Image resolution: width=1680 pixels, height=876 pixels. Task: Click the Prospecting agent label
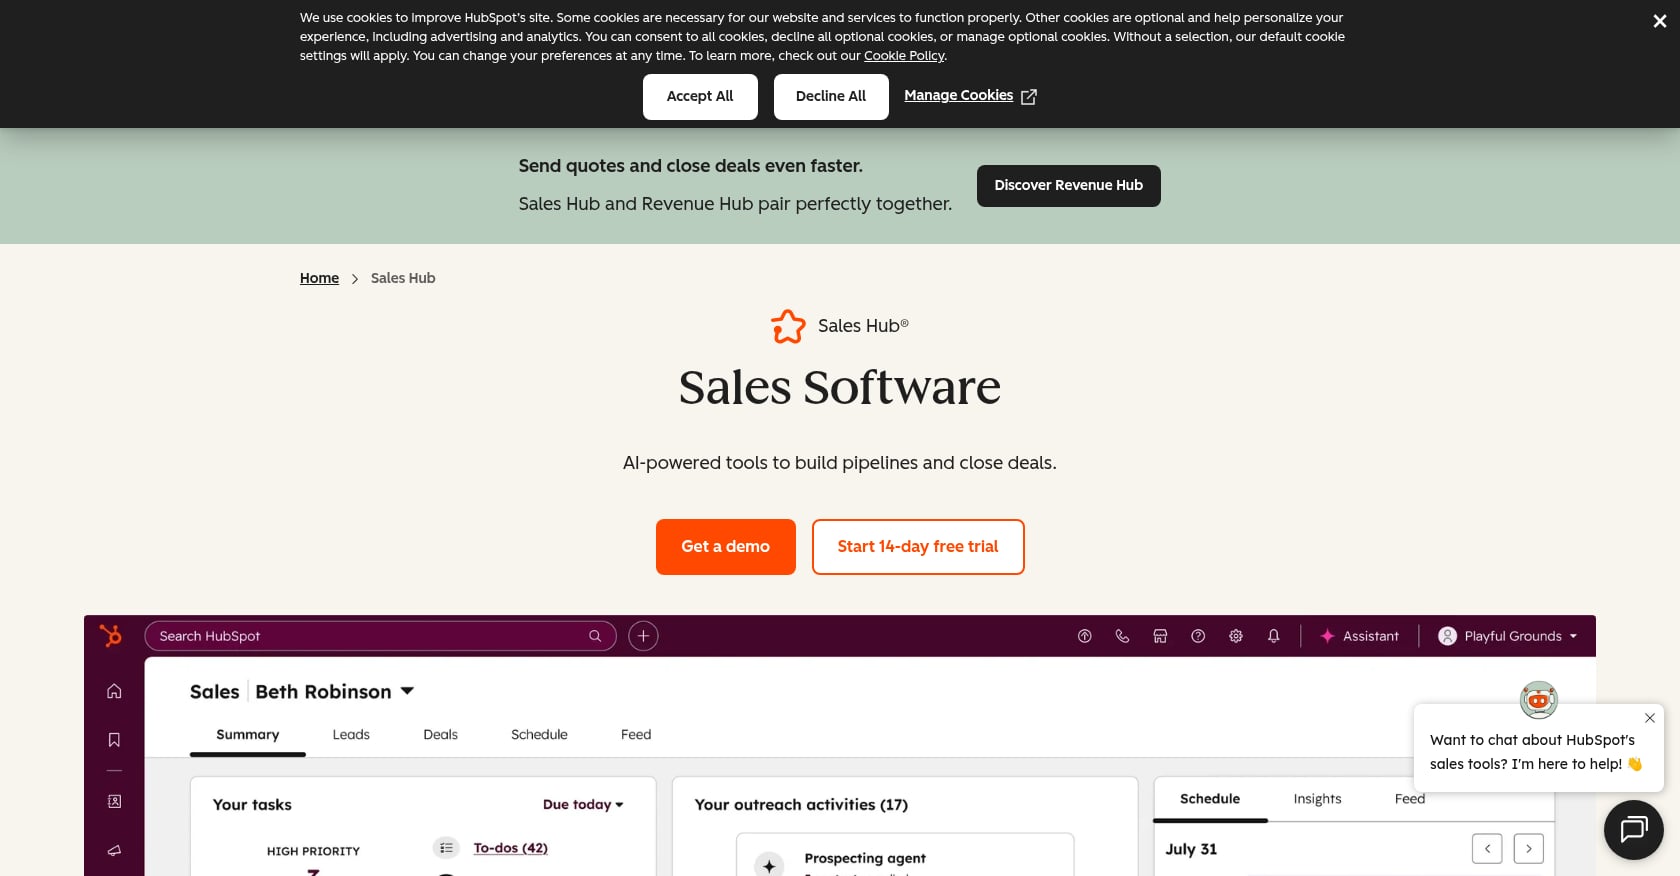pyautogui.click(x=865, y=858)
